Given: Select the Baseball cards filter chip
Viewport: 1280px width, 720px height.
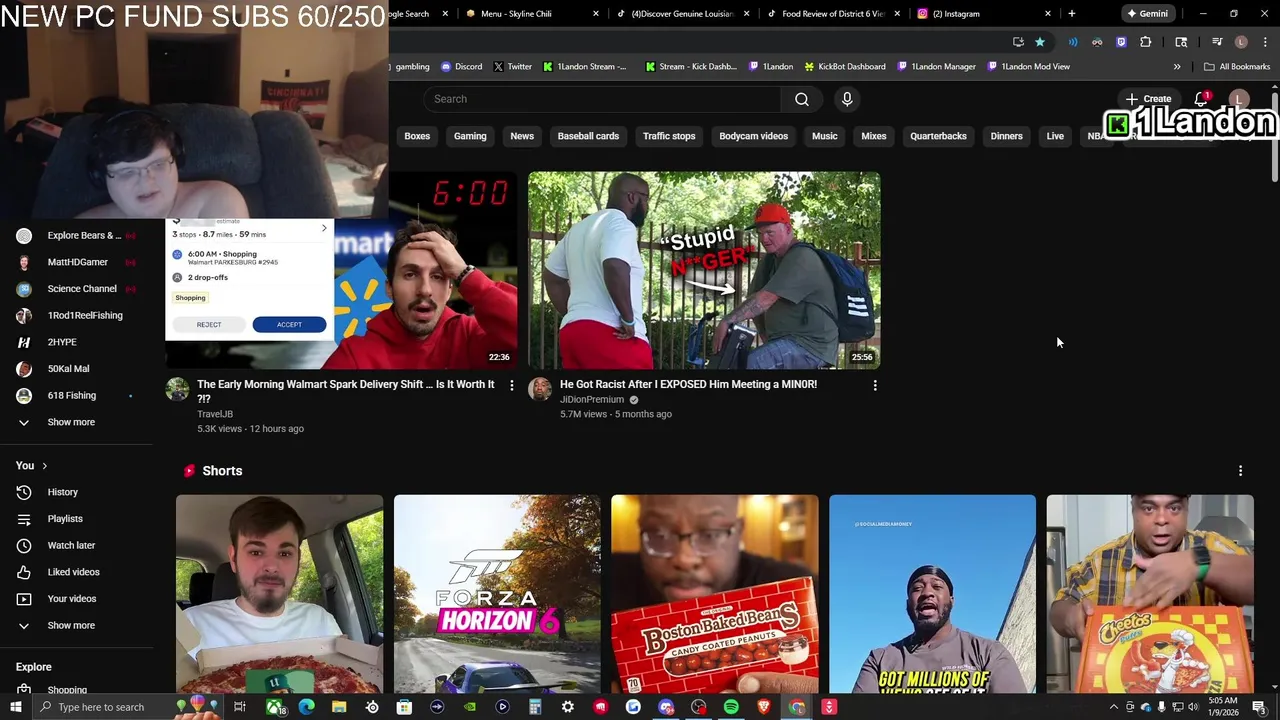Looking at the screenshot, I should 588,136.
